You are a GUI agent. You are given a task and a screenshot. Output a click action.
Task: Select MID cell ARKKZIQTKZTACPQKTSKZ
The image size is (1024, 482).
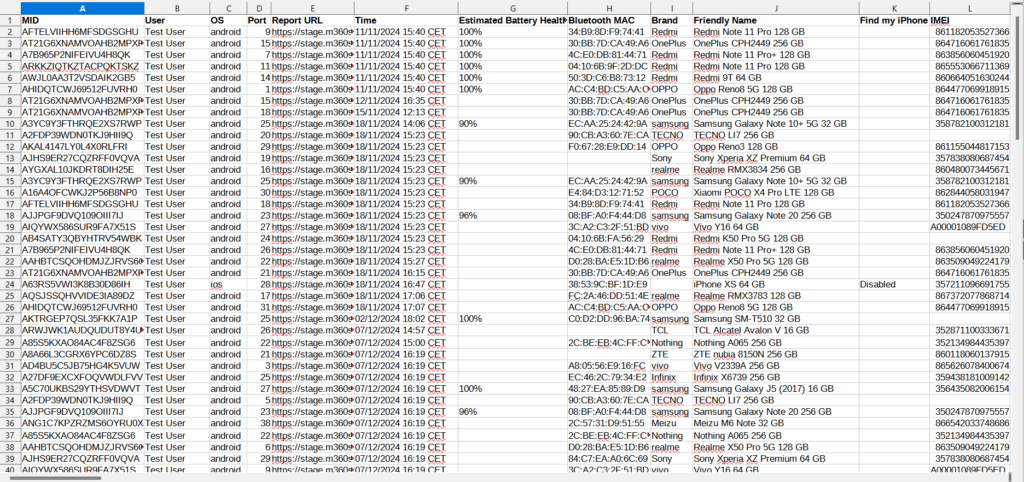click(82, 66)
